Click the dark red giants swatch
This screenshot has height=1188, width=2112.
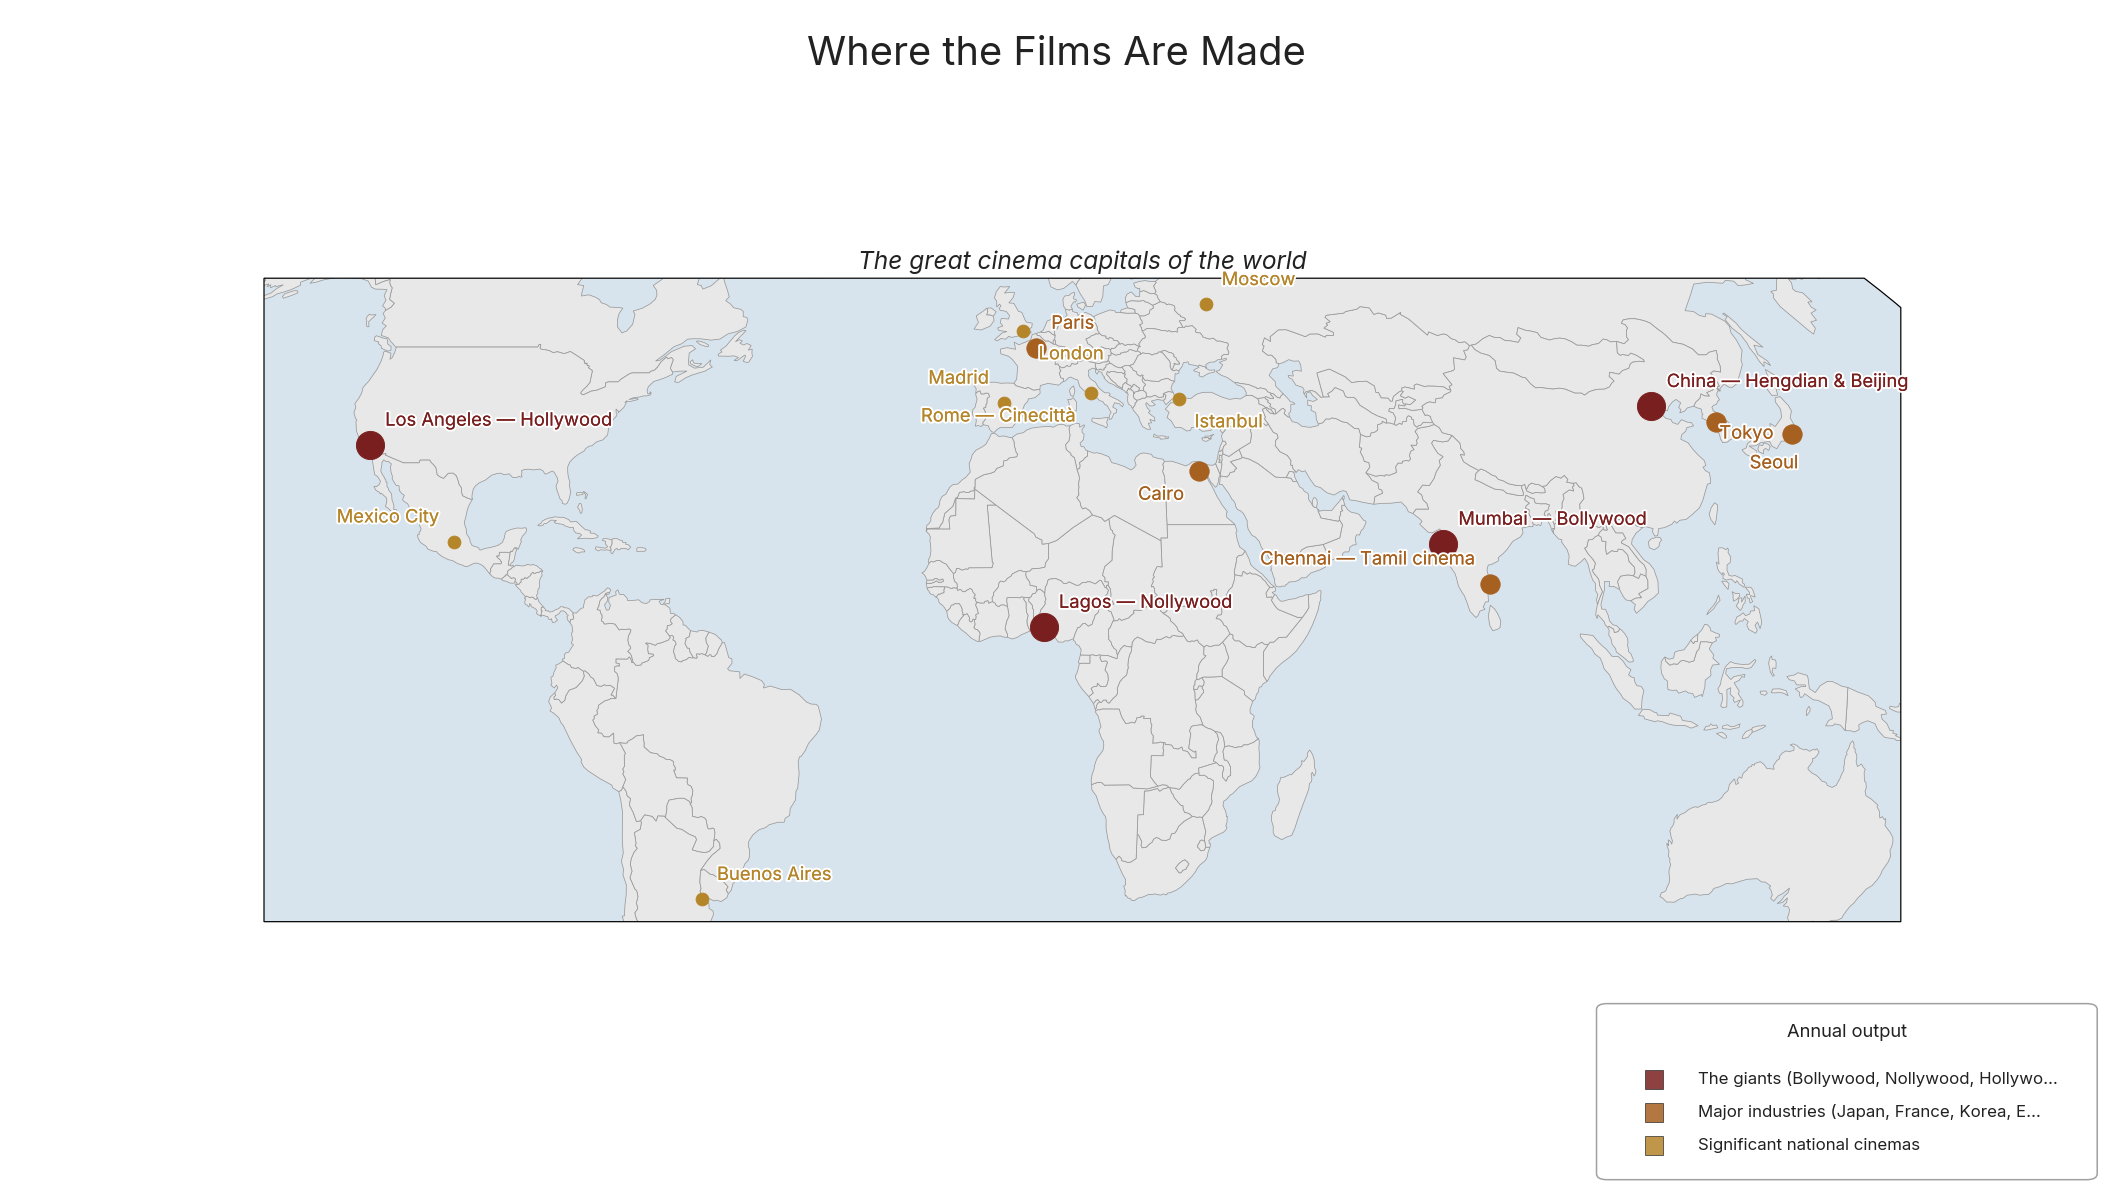click(1654, 1080)
